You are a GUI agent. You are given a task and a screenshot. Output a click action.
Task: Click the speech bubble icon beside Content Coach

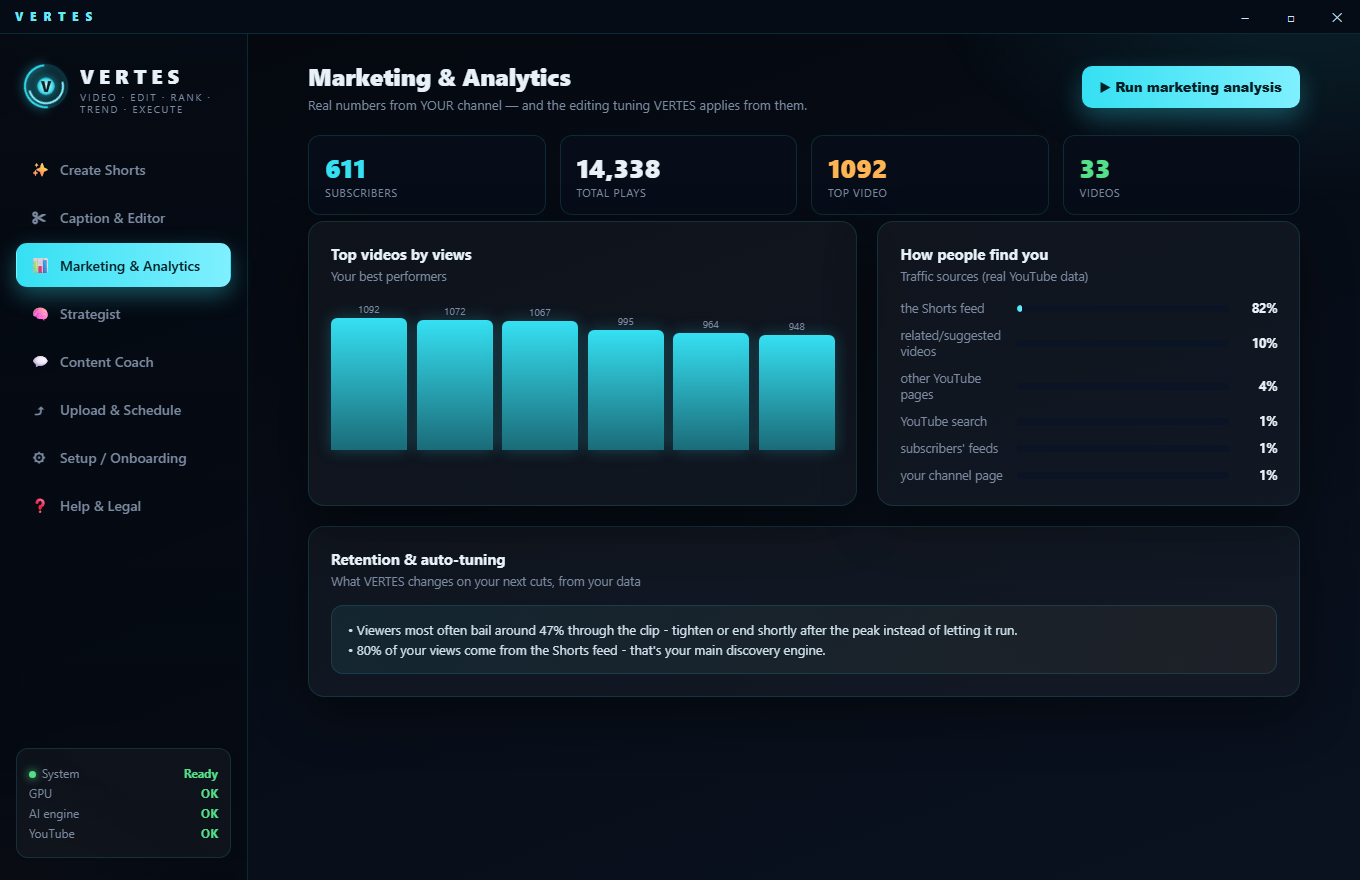pyautogui.click(x=40, y=362)
